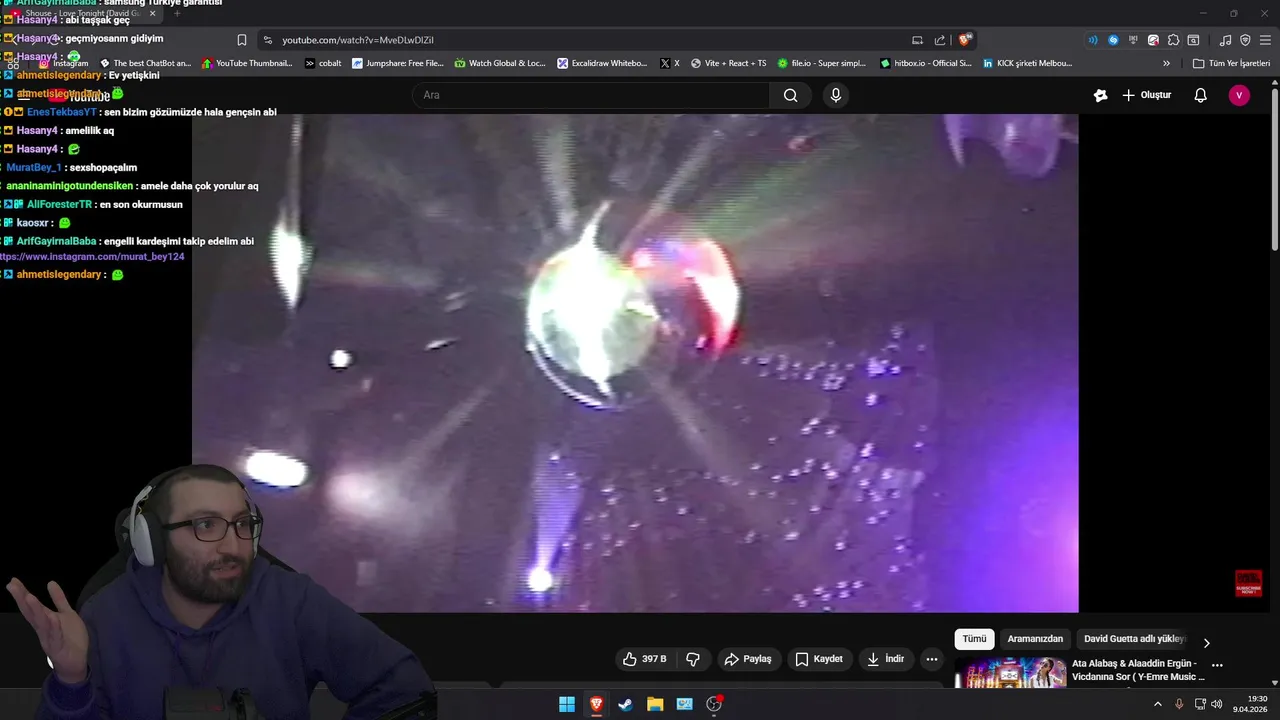Viewport: 1280px width, 720px height.
Task: Open the account avatar menu
Action: [1239, 95]
